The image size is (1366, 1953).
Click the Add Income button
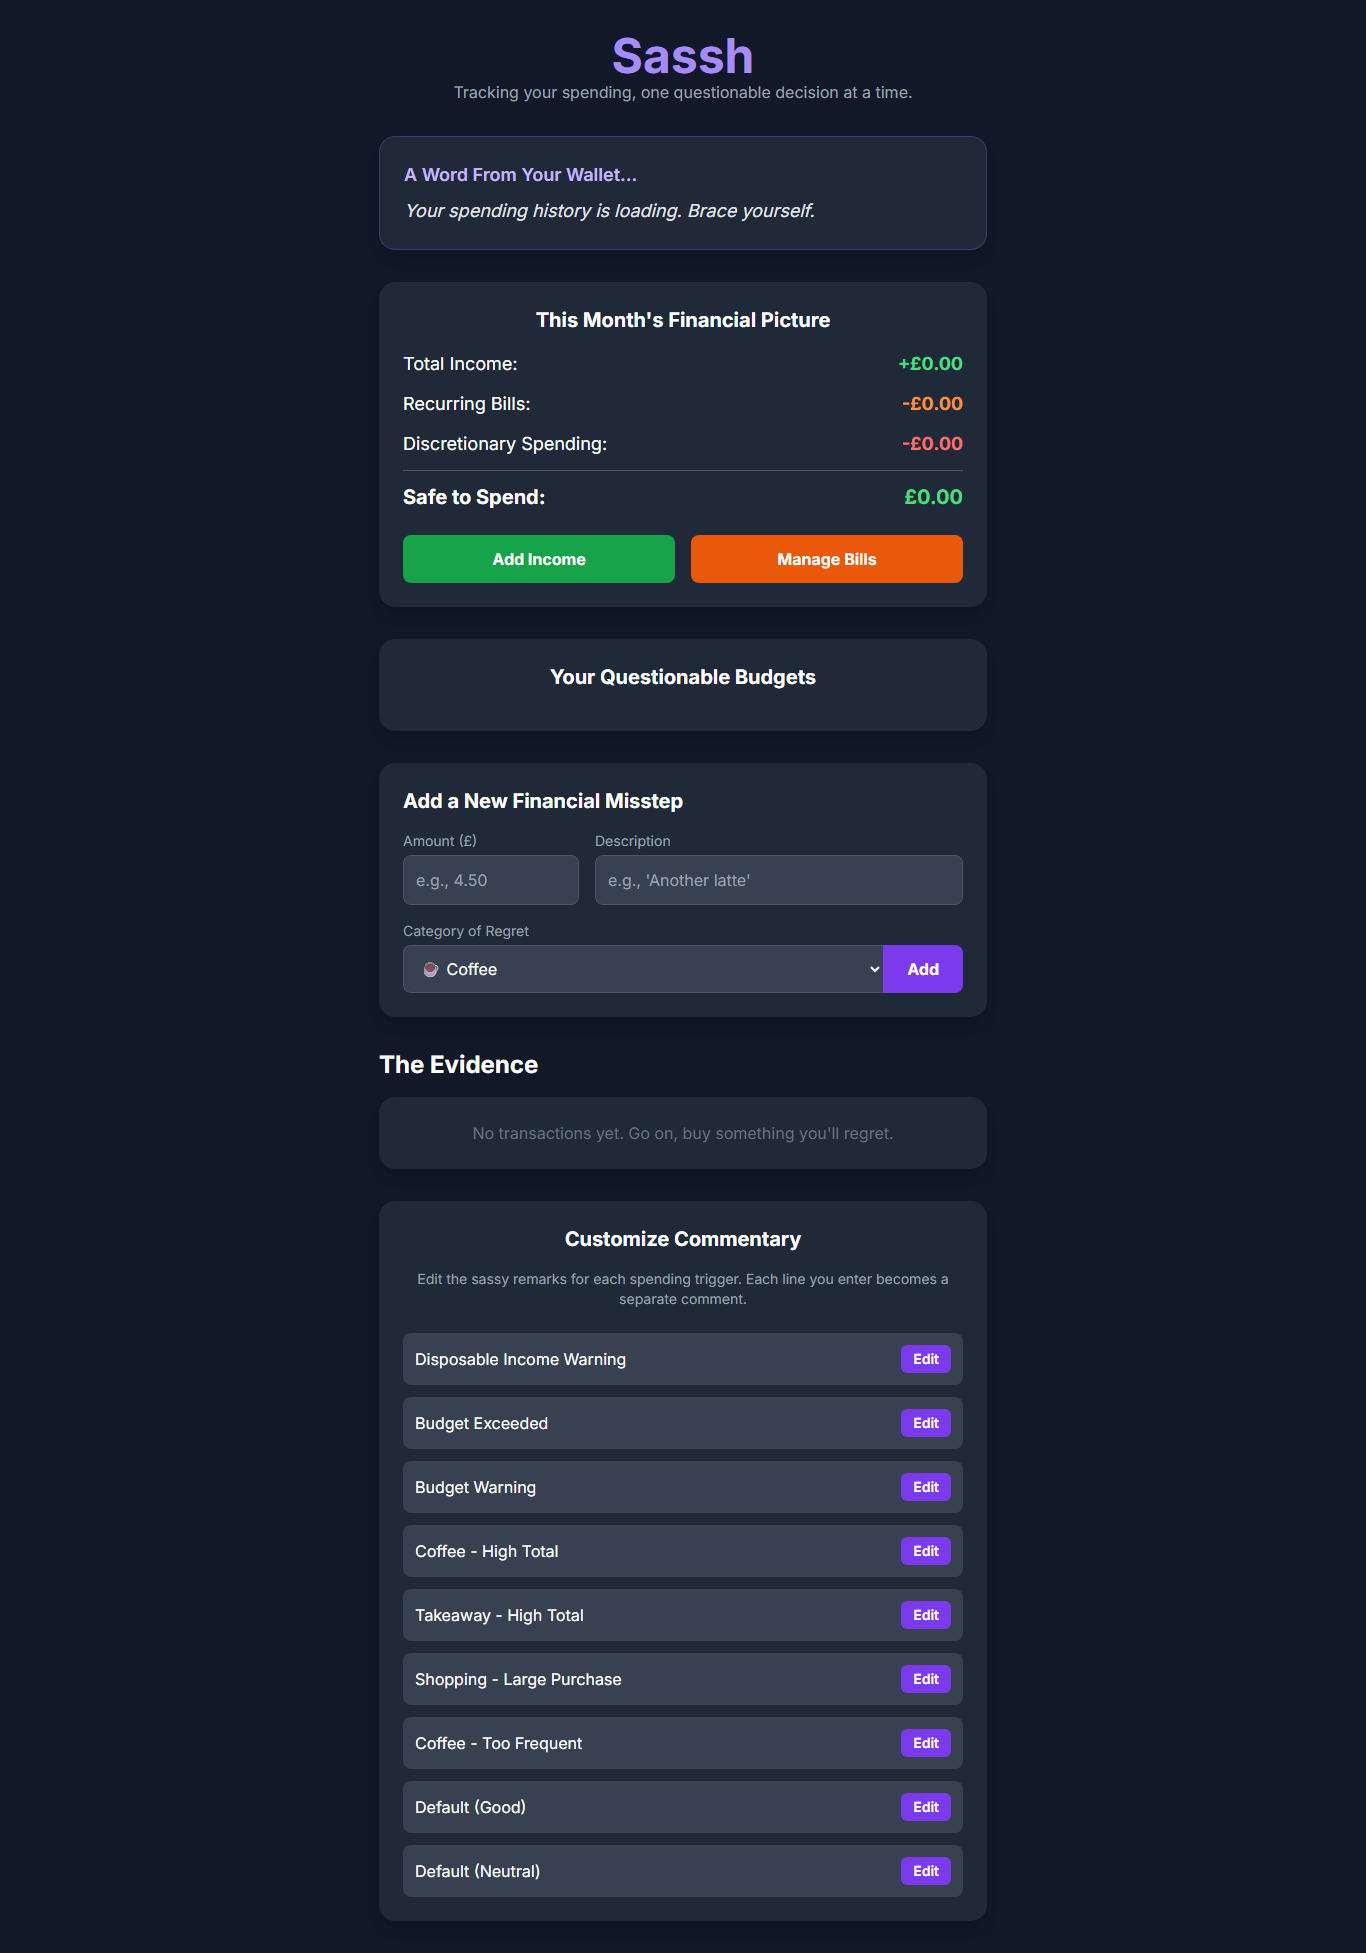(539, 559)
